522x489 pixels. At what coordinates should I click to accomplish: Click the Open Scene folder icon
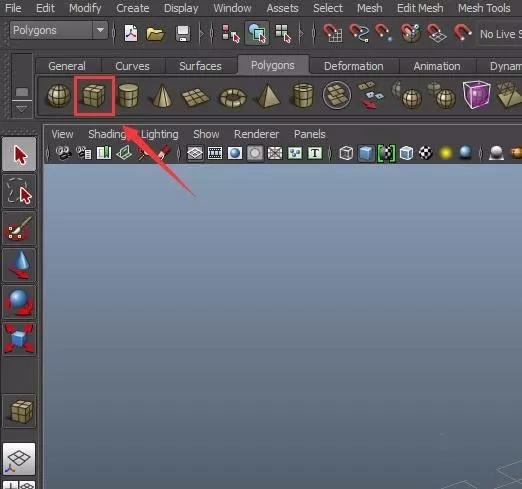pyautogui.click(x=155, y=34)
